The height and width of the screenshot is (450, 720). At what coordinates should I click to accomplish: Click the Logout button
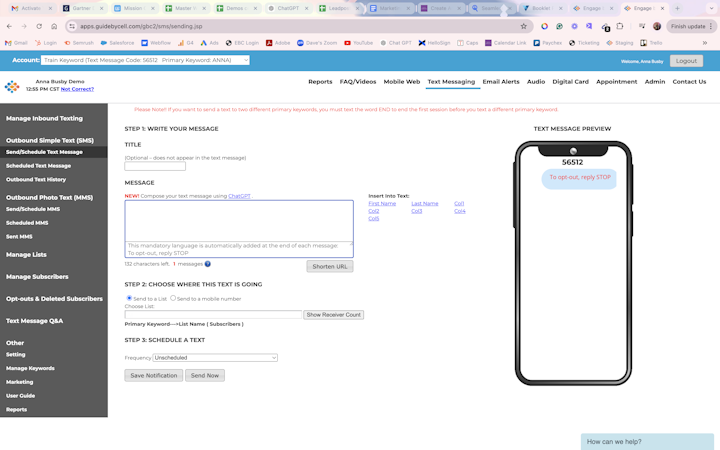[x=686, y=61]
